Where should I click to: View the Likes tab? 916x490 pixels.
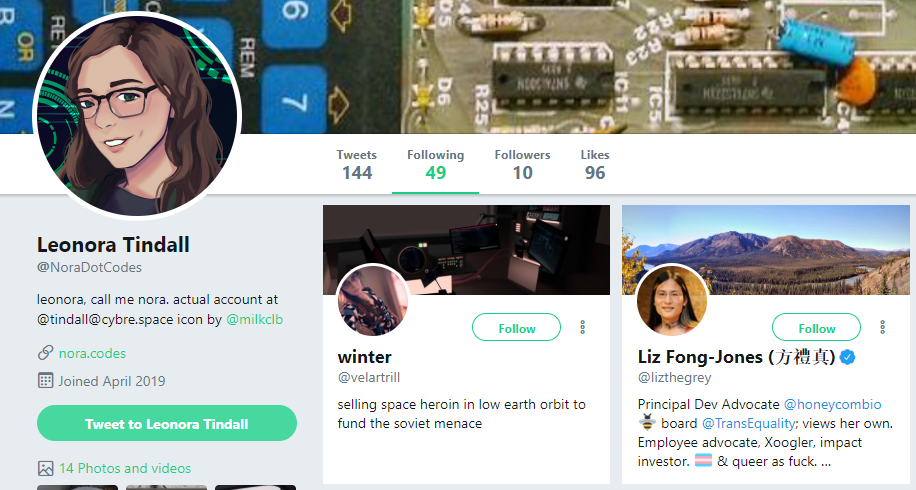(595, 164)
